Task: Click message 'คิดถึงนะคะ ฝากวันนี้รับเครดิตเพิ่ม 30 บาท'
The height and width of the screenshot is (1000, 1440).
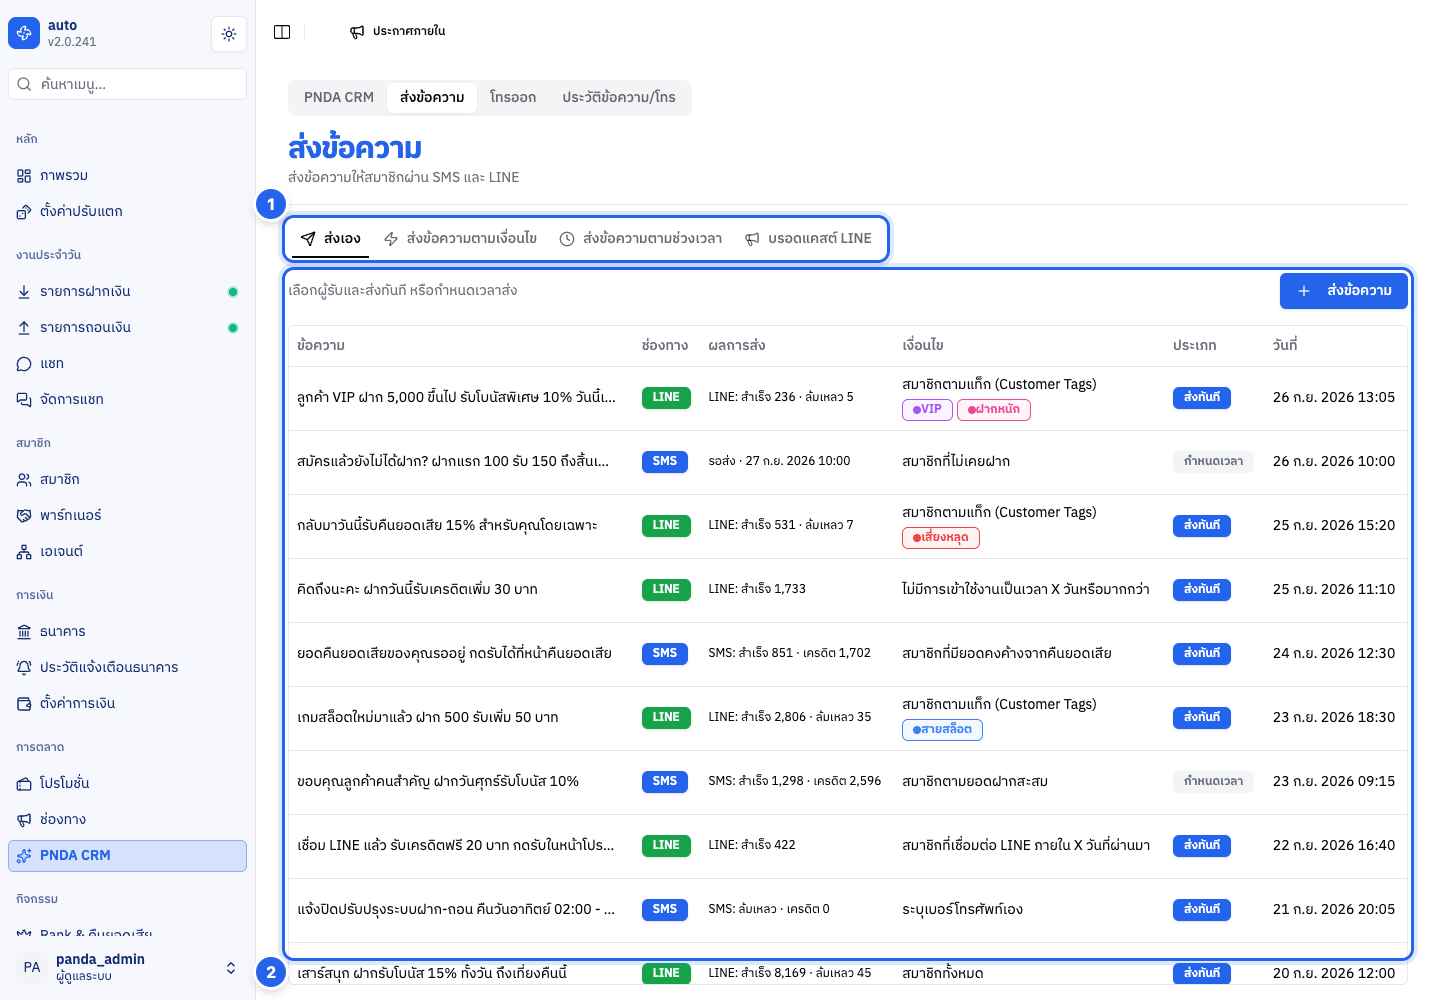Action: 417,590
